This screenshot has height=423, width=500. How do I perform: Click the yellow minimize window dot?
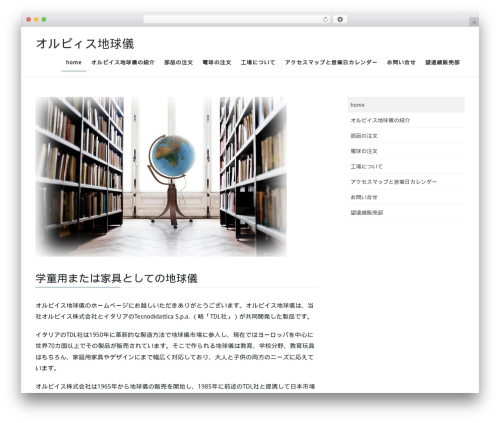(36, 20)
